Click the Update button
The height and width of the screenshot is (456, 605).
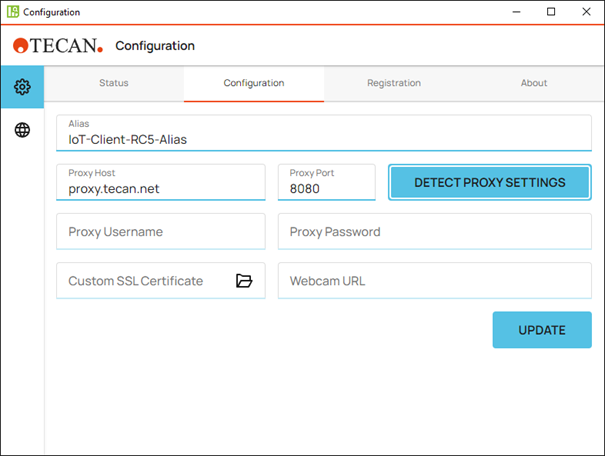[541, 330]
